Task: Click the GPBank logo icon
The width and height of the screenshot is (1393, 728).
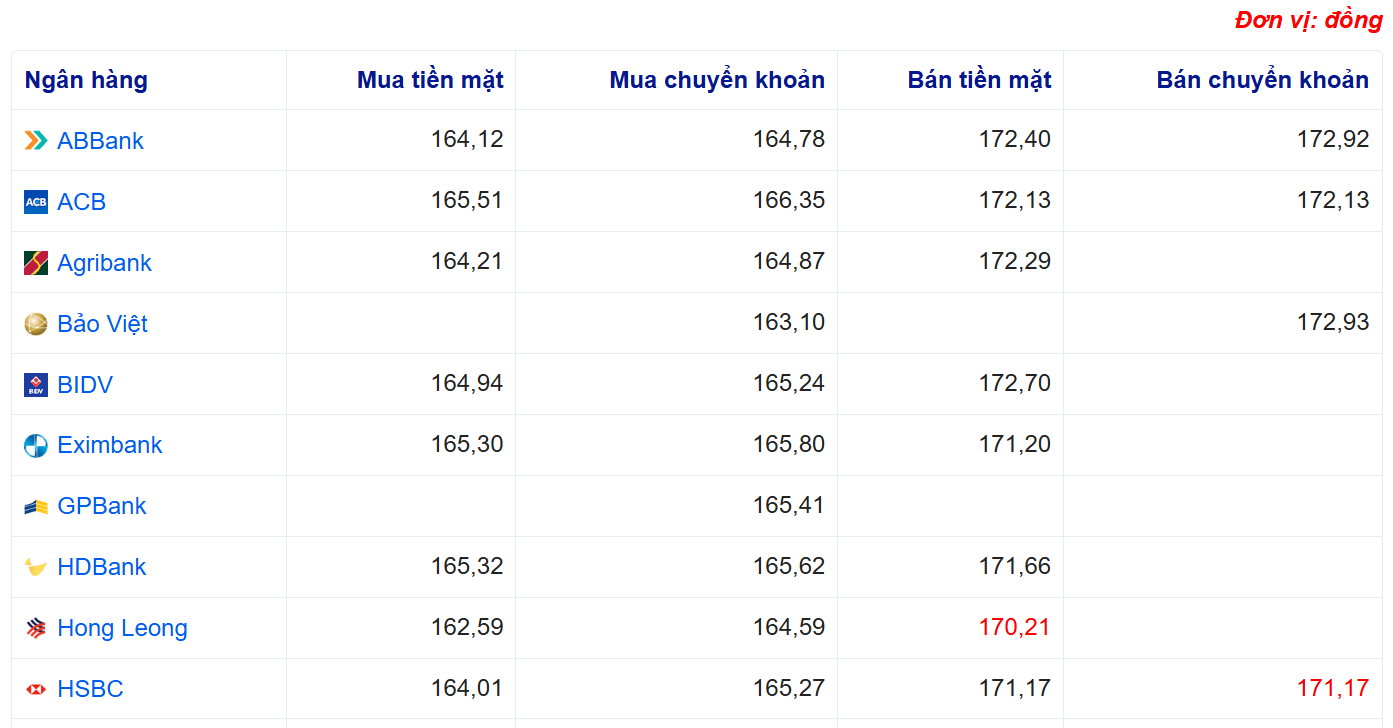Action: click(x=36, y=507)
